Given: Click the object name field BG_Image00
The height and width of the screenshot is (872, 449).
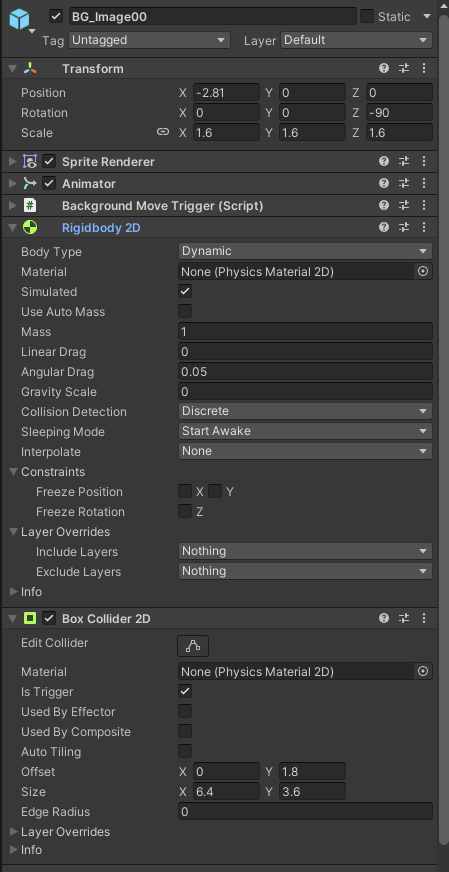Looking at the screenshot, I should (x=213, y=16).
